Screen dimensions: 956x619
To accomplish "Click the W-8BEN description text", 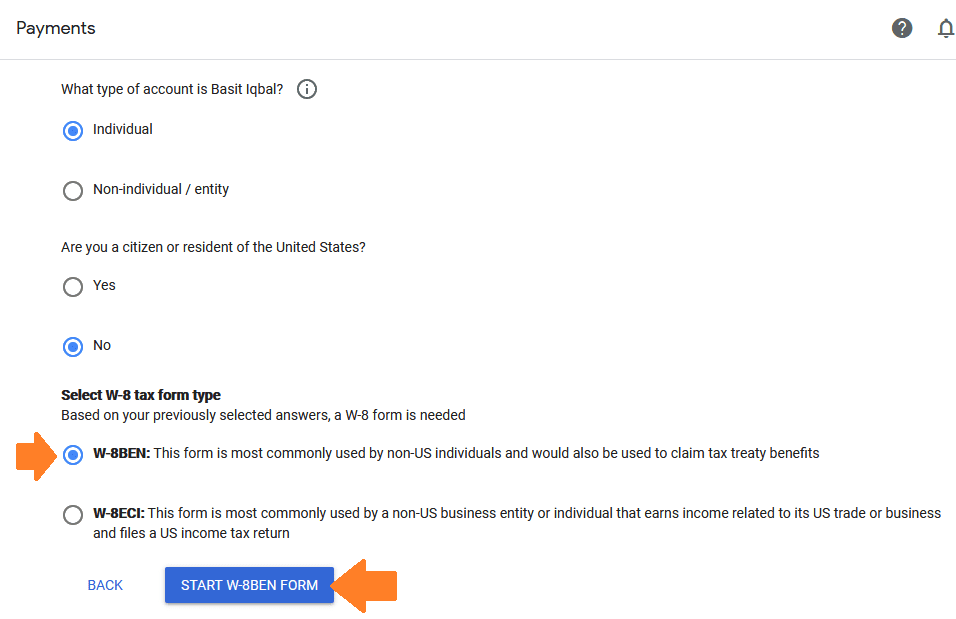I will tap(456, 453).
